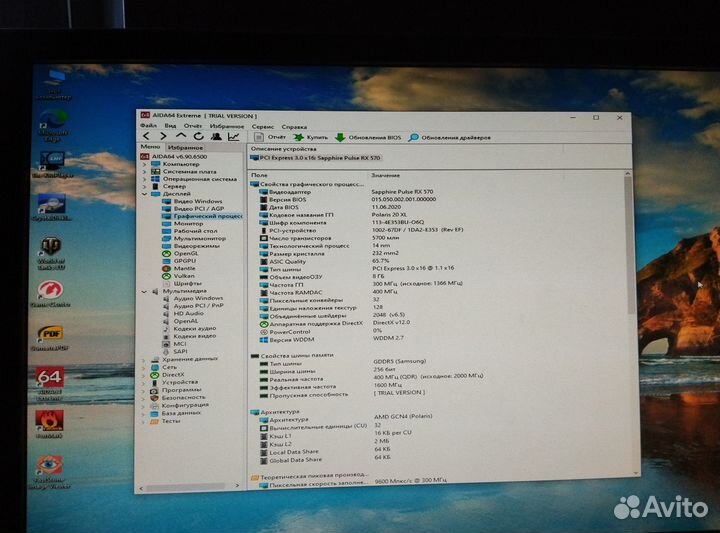The height and width of the screenshot is (533, 720).
Task: Open the Справка menu
Action: [x=294, y=127]
